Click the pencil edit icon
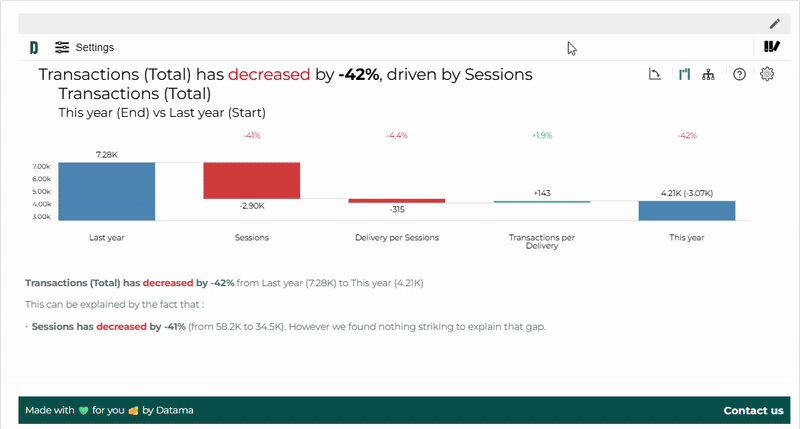This screenshot has height=429, width=800. tap(774, 23)
